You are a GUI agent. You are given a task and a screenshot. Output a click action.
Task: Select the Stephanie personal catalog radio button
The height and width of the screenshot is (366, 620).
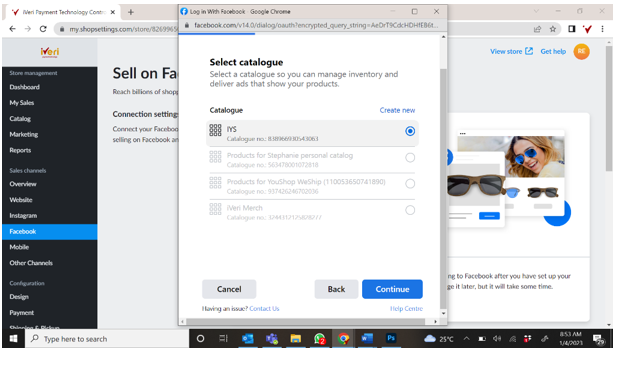tap(410, 158)
